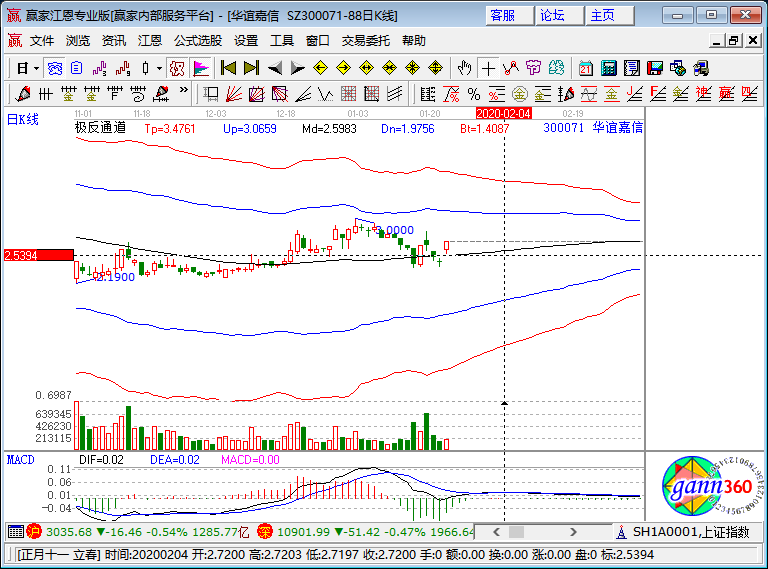768x569 pixels.
Task: Open the notepad document icon
Action: click(632, 68)
